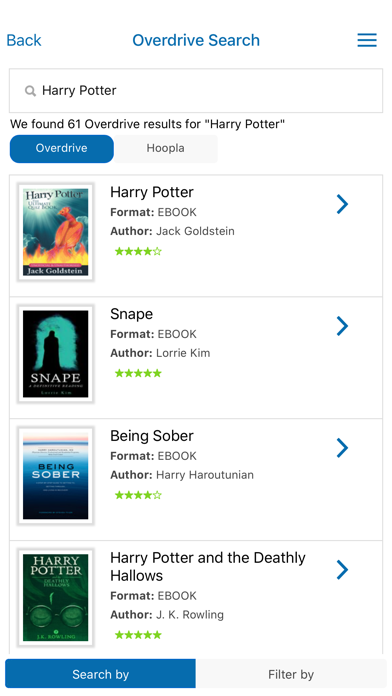The width and height of the screenshot is (392, 696).
Task: Tap the magnifying glass search icon
Action: pyautogui.click(x=30, y=91)
